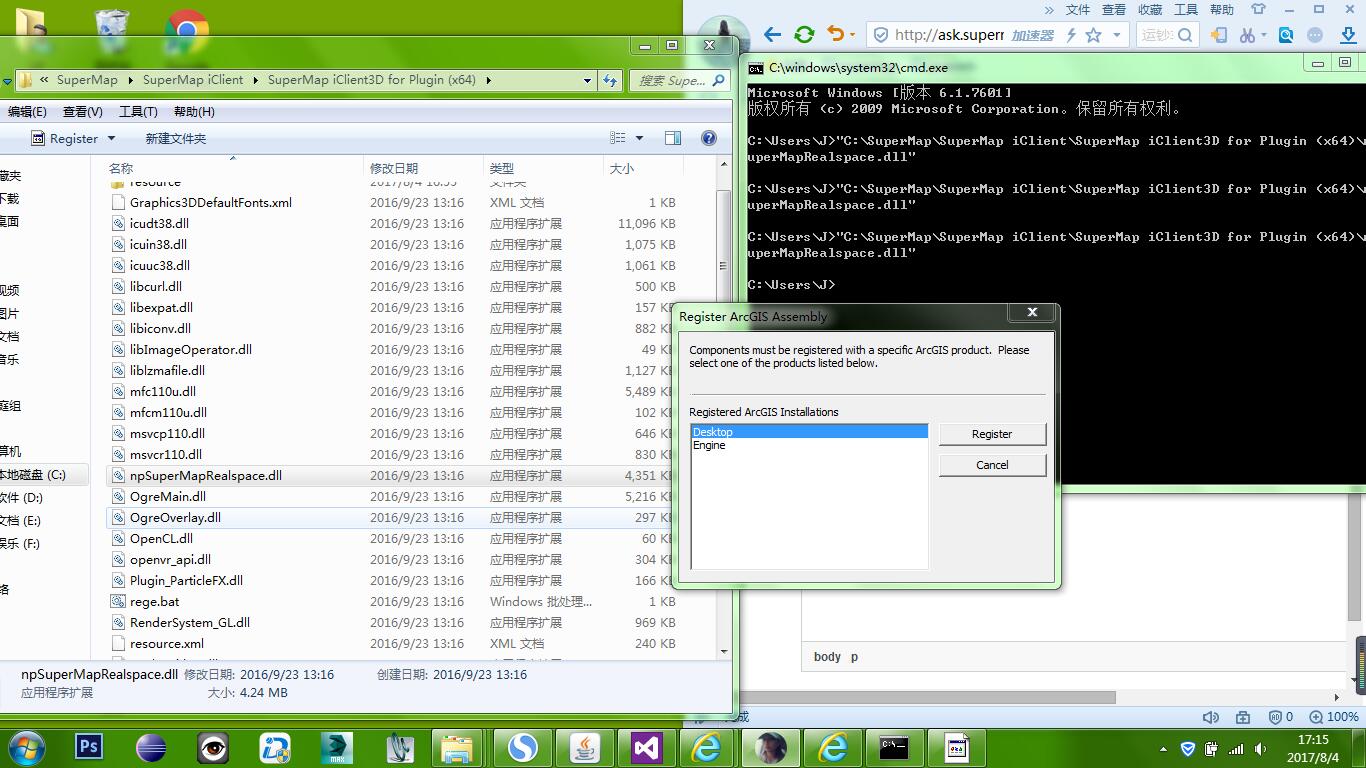Expand the browser menu overflow chevron
Screen dimensions: 1366x768
pos(1049,9)
